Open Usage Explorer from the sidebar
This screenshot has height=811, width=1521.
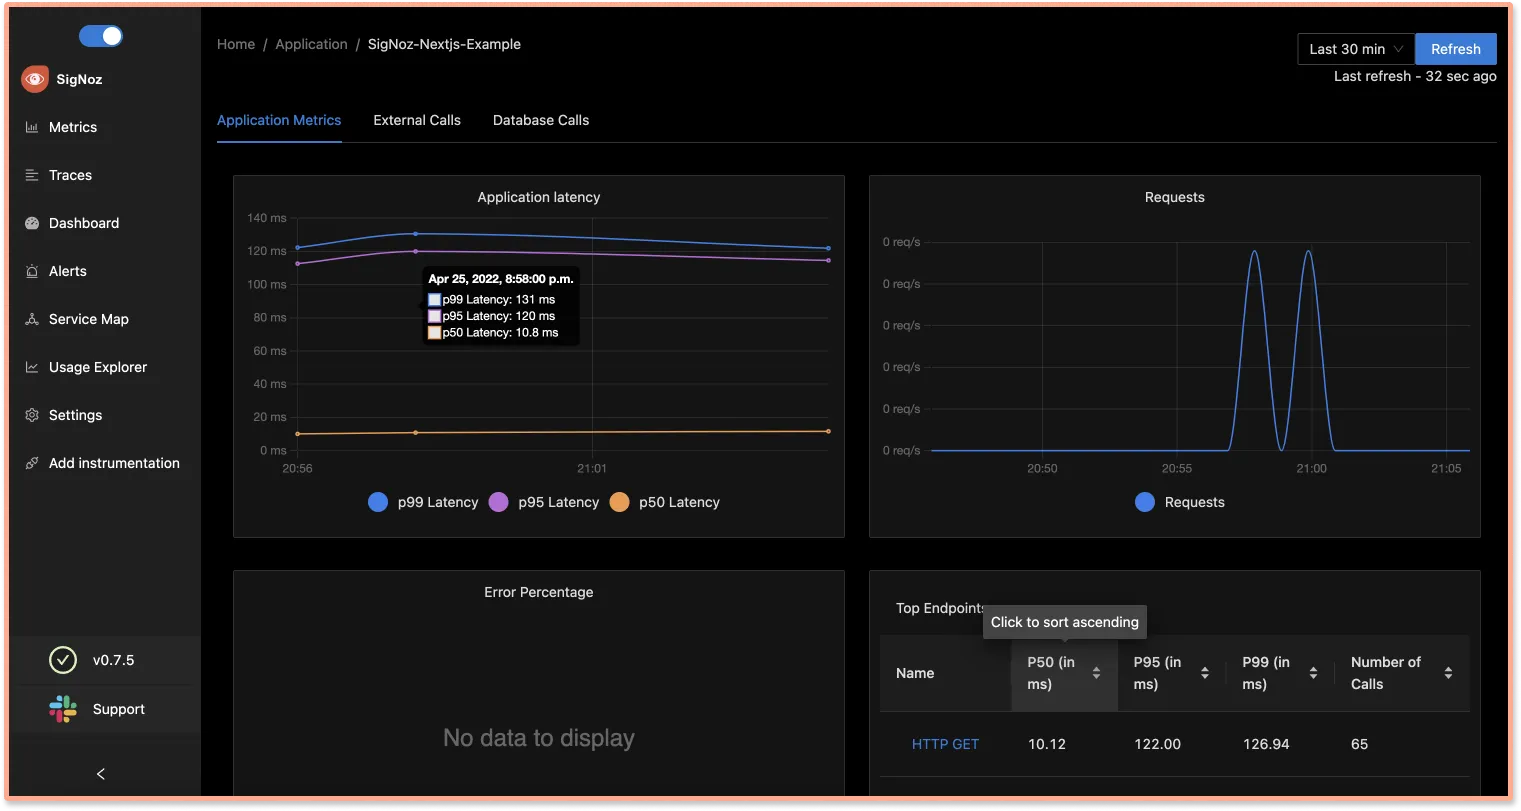(98, 367)
